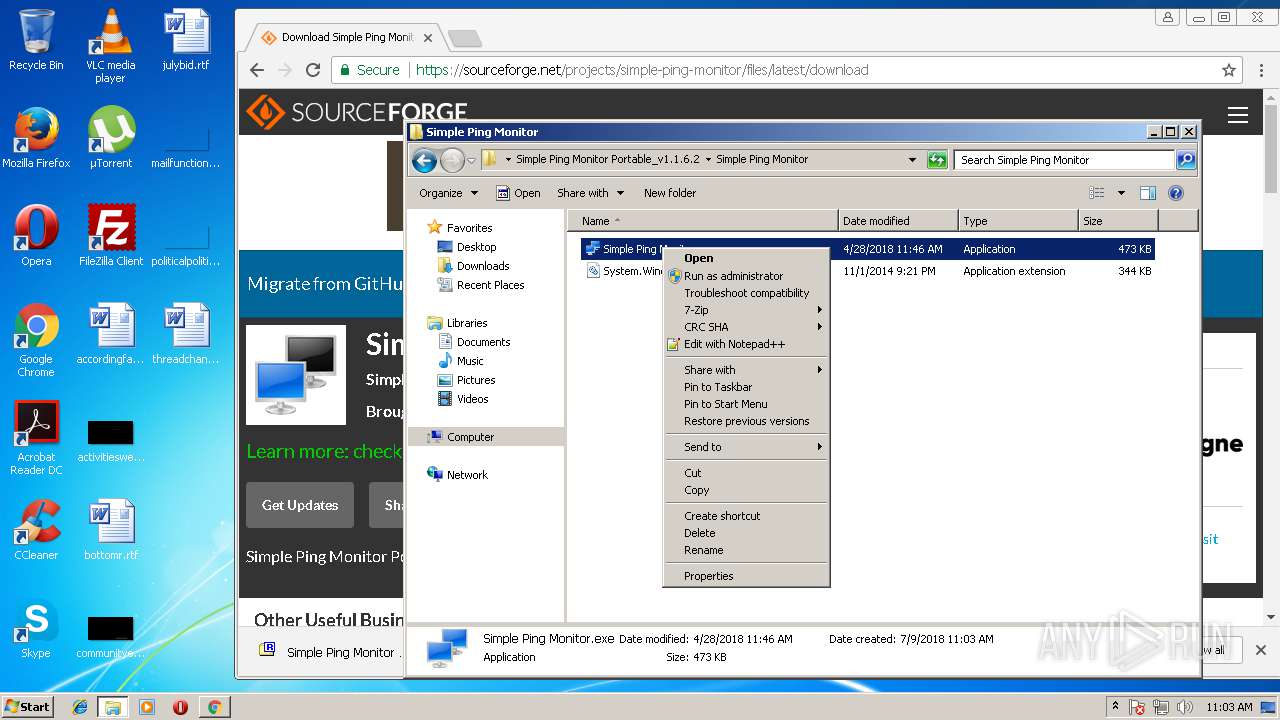
Task: Click the Chrome address bar URL
Action: pos(642,70)
